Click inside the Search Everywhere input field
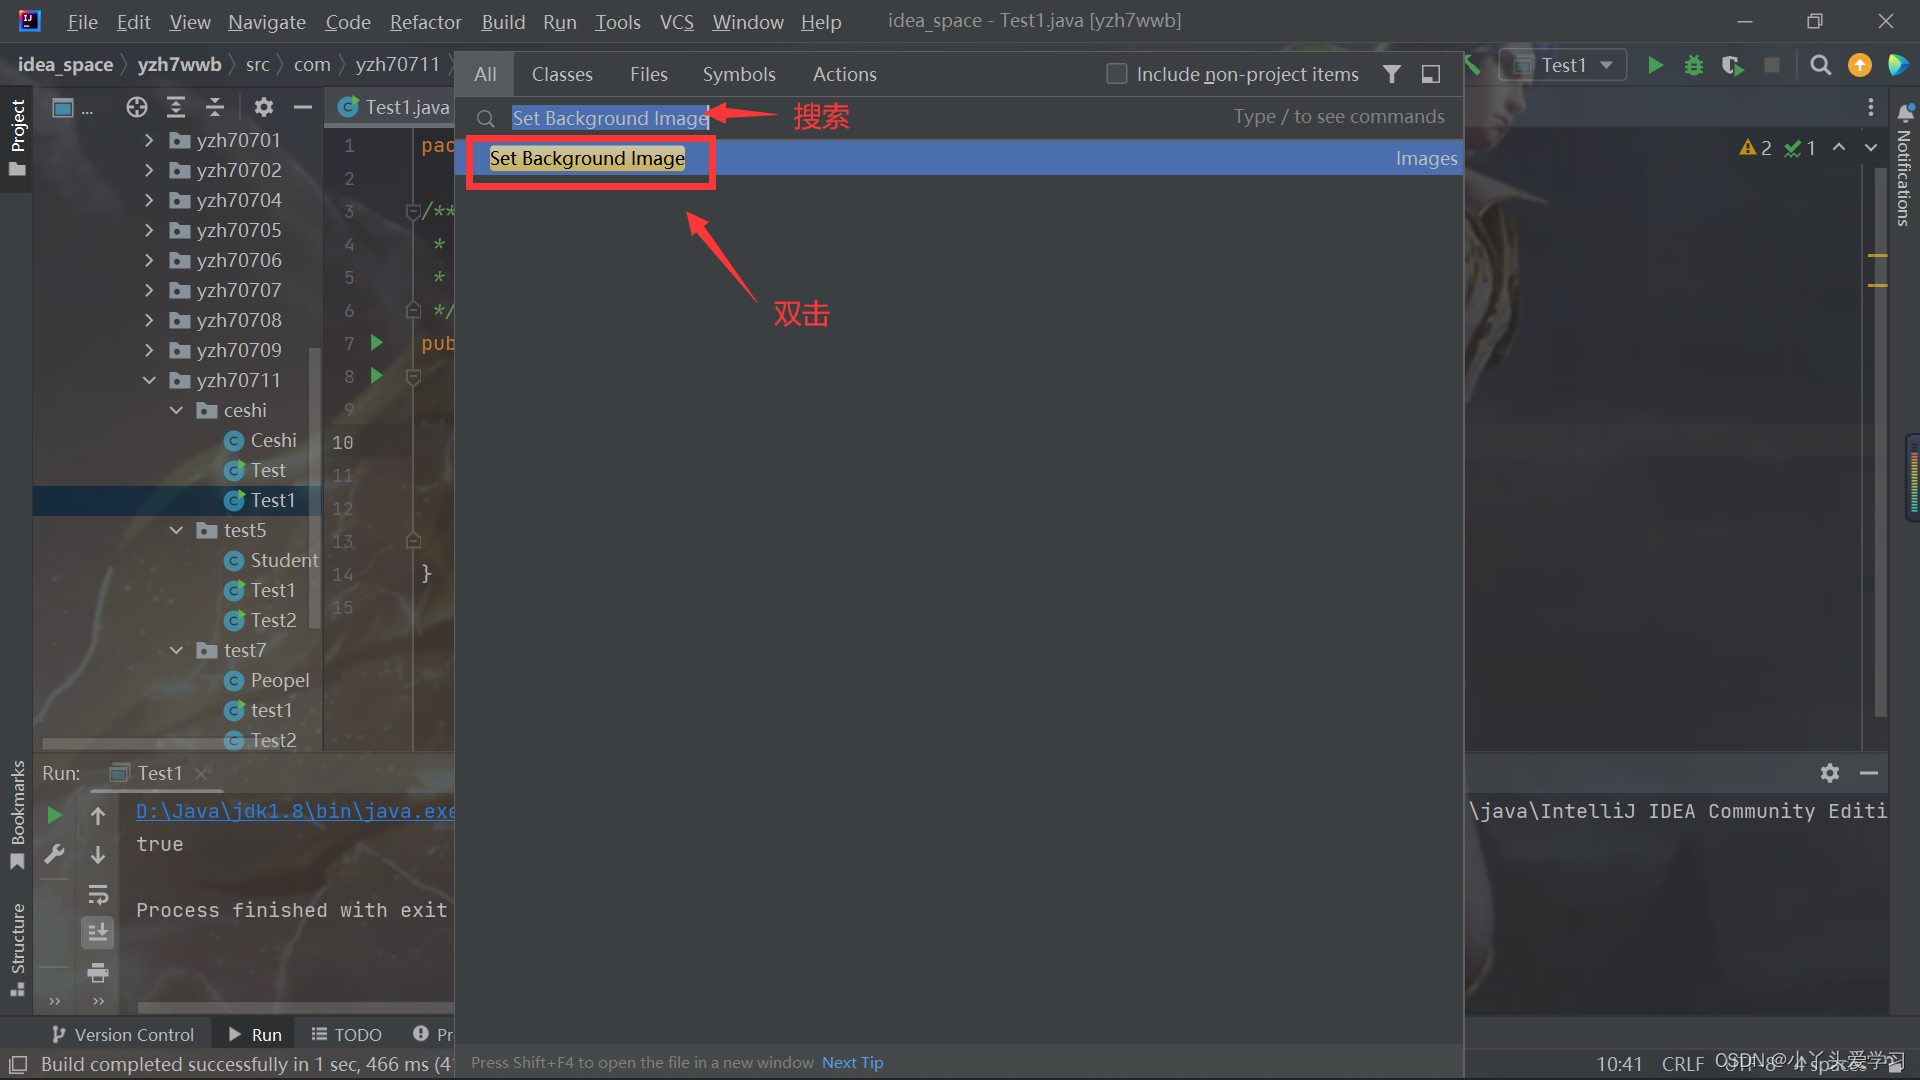 click(x=610, y=117)
